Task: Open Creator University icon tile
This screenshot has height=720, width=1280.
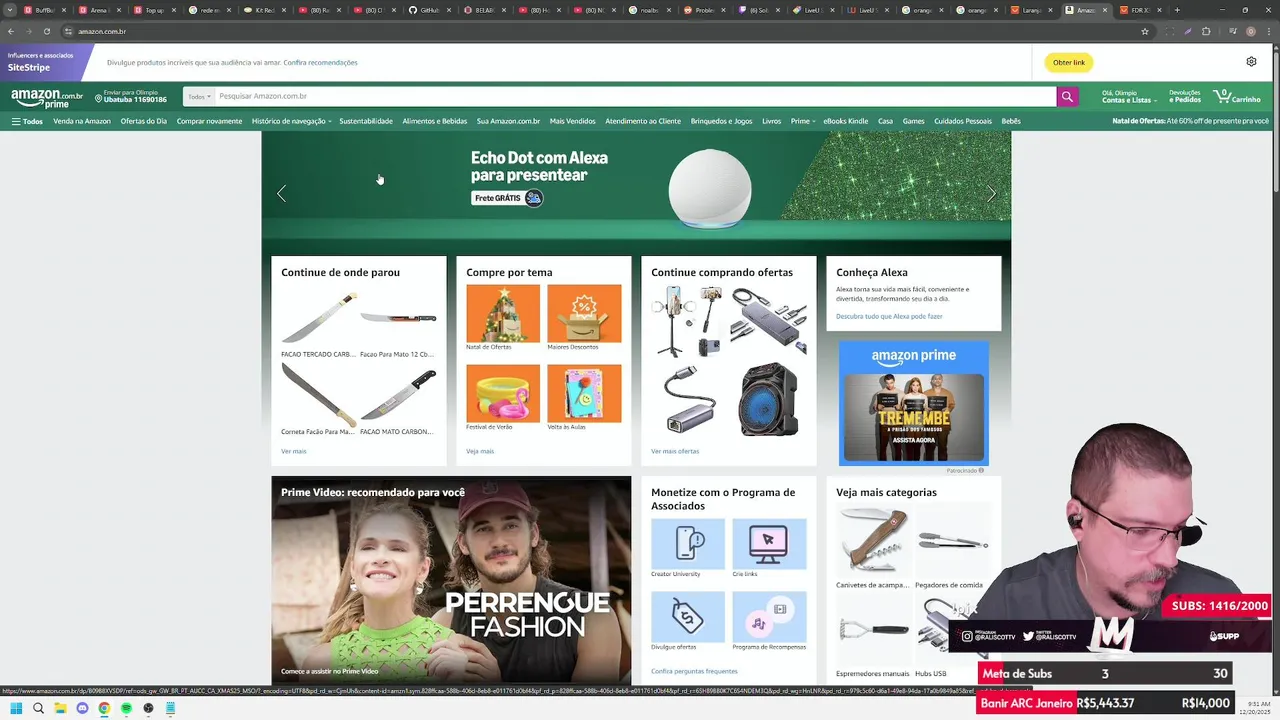Action: (x=688, y=544)
